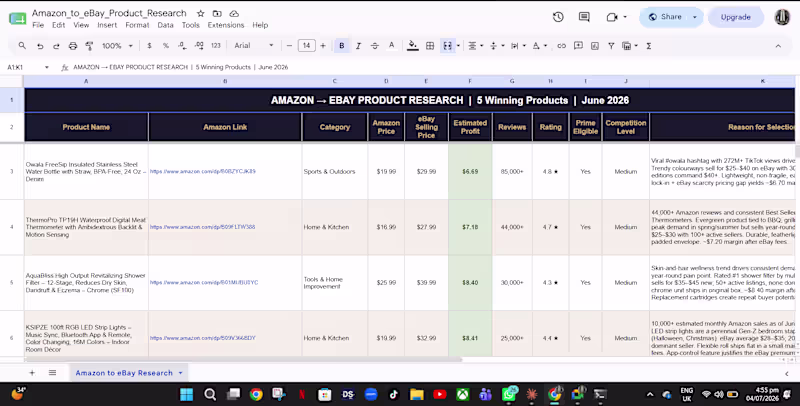Open the functions sigma menu
The width and height of the screenshot is (800, 406).
(648, 46)
